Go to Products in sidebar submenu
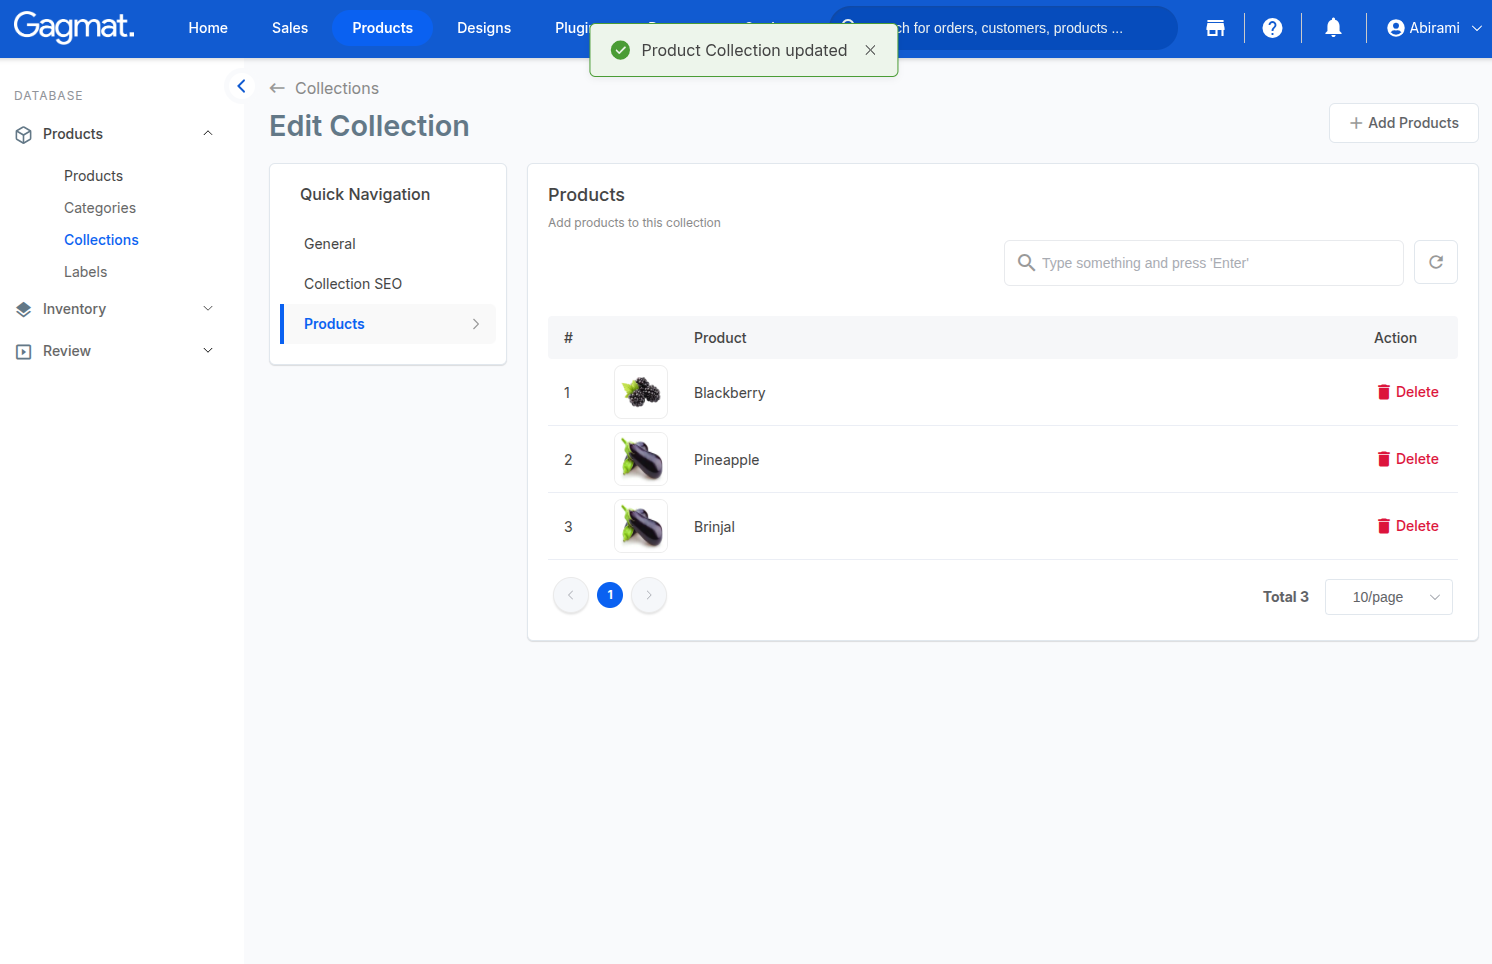Viewport: 1492px width, 964px height. [x=93, y=176]
